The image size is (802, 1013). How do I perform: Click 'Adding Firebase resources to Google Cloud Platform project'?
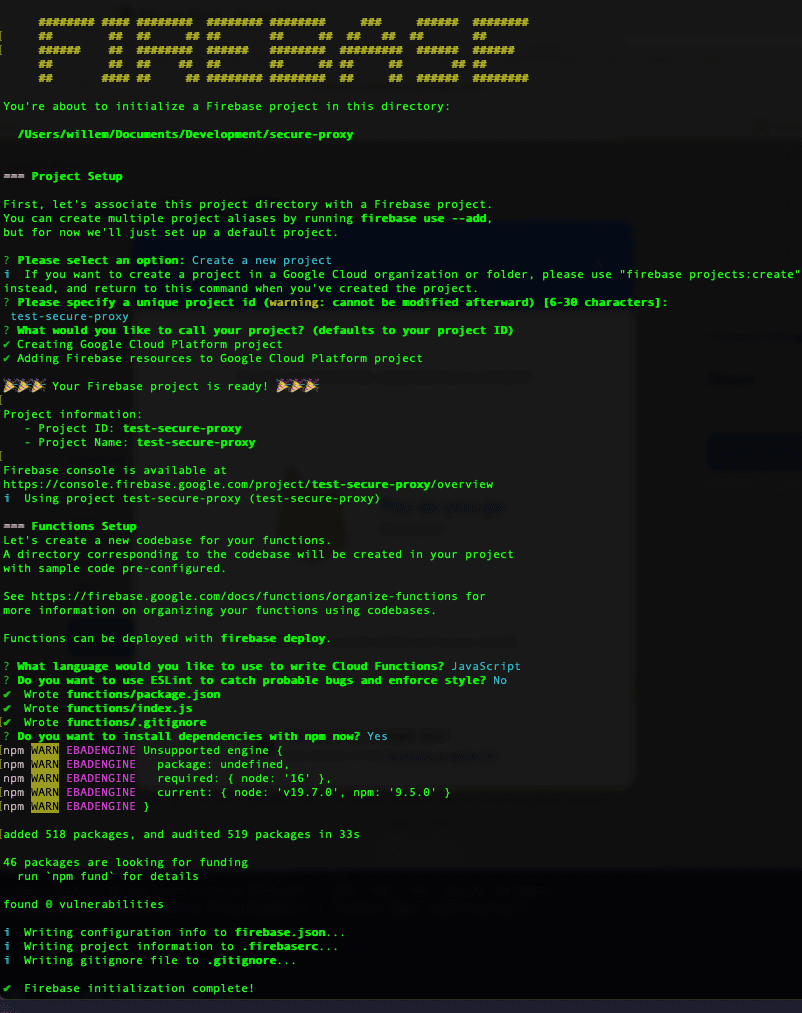[x=220, y=359]
